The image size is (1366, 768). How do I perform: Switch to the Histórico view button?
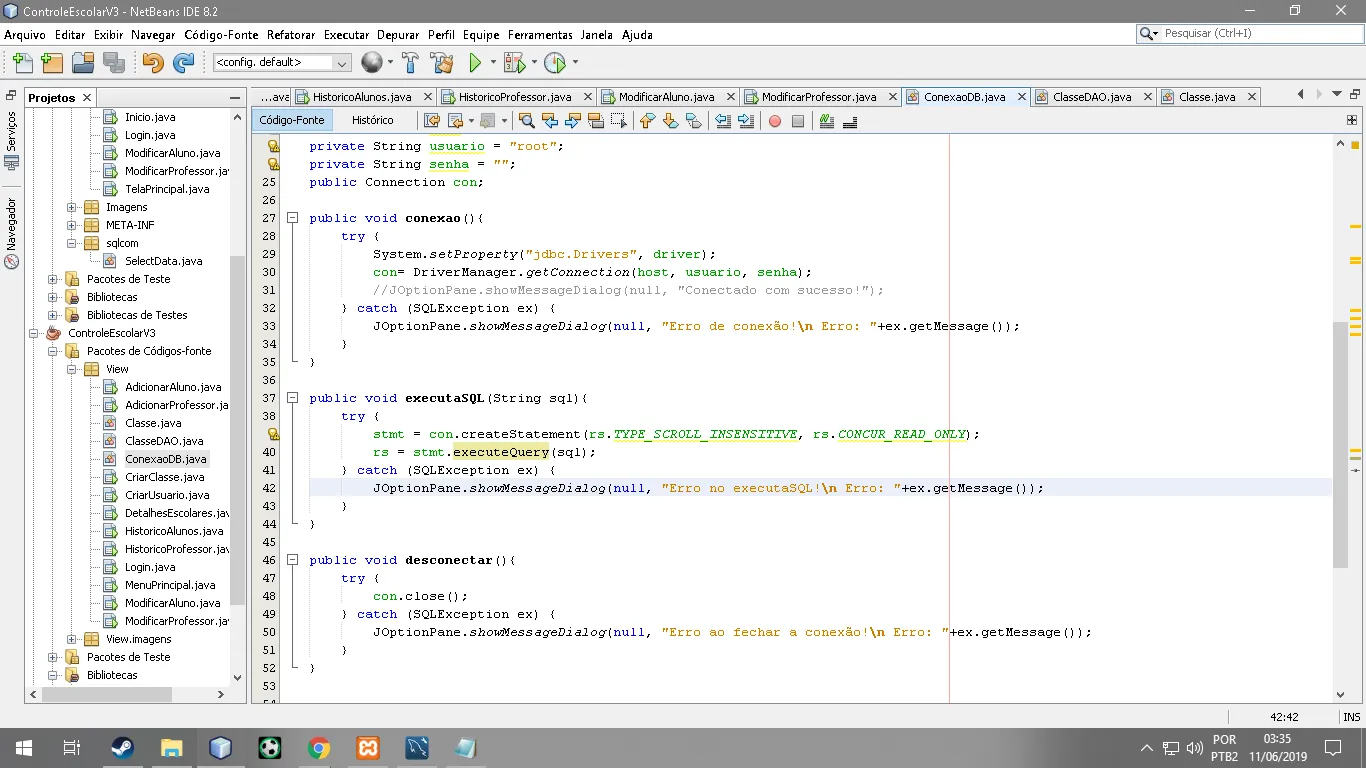point(373,120)
